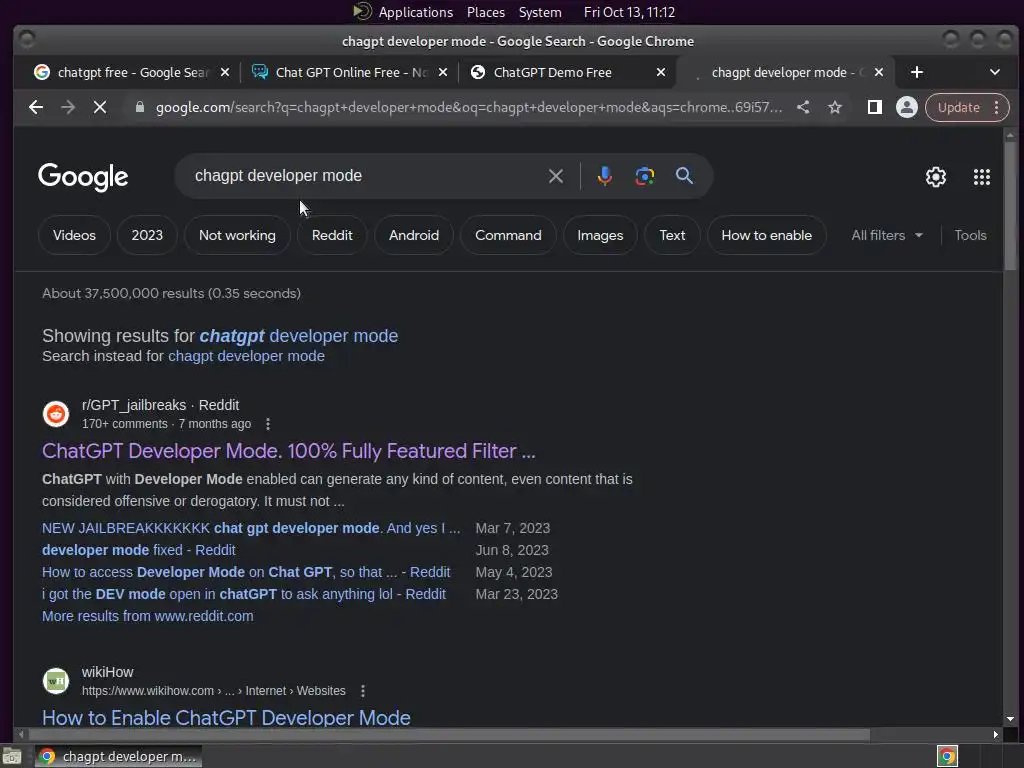The width and height of the screenshot is (1024, 768).
Task: Select the Command filter chip
Action: [x=508, y=235]
